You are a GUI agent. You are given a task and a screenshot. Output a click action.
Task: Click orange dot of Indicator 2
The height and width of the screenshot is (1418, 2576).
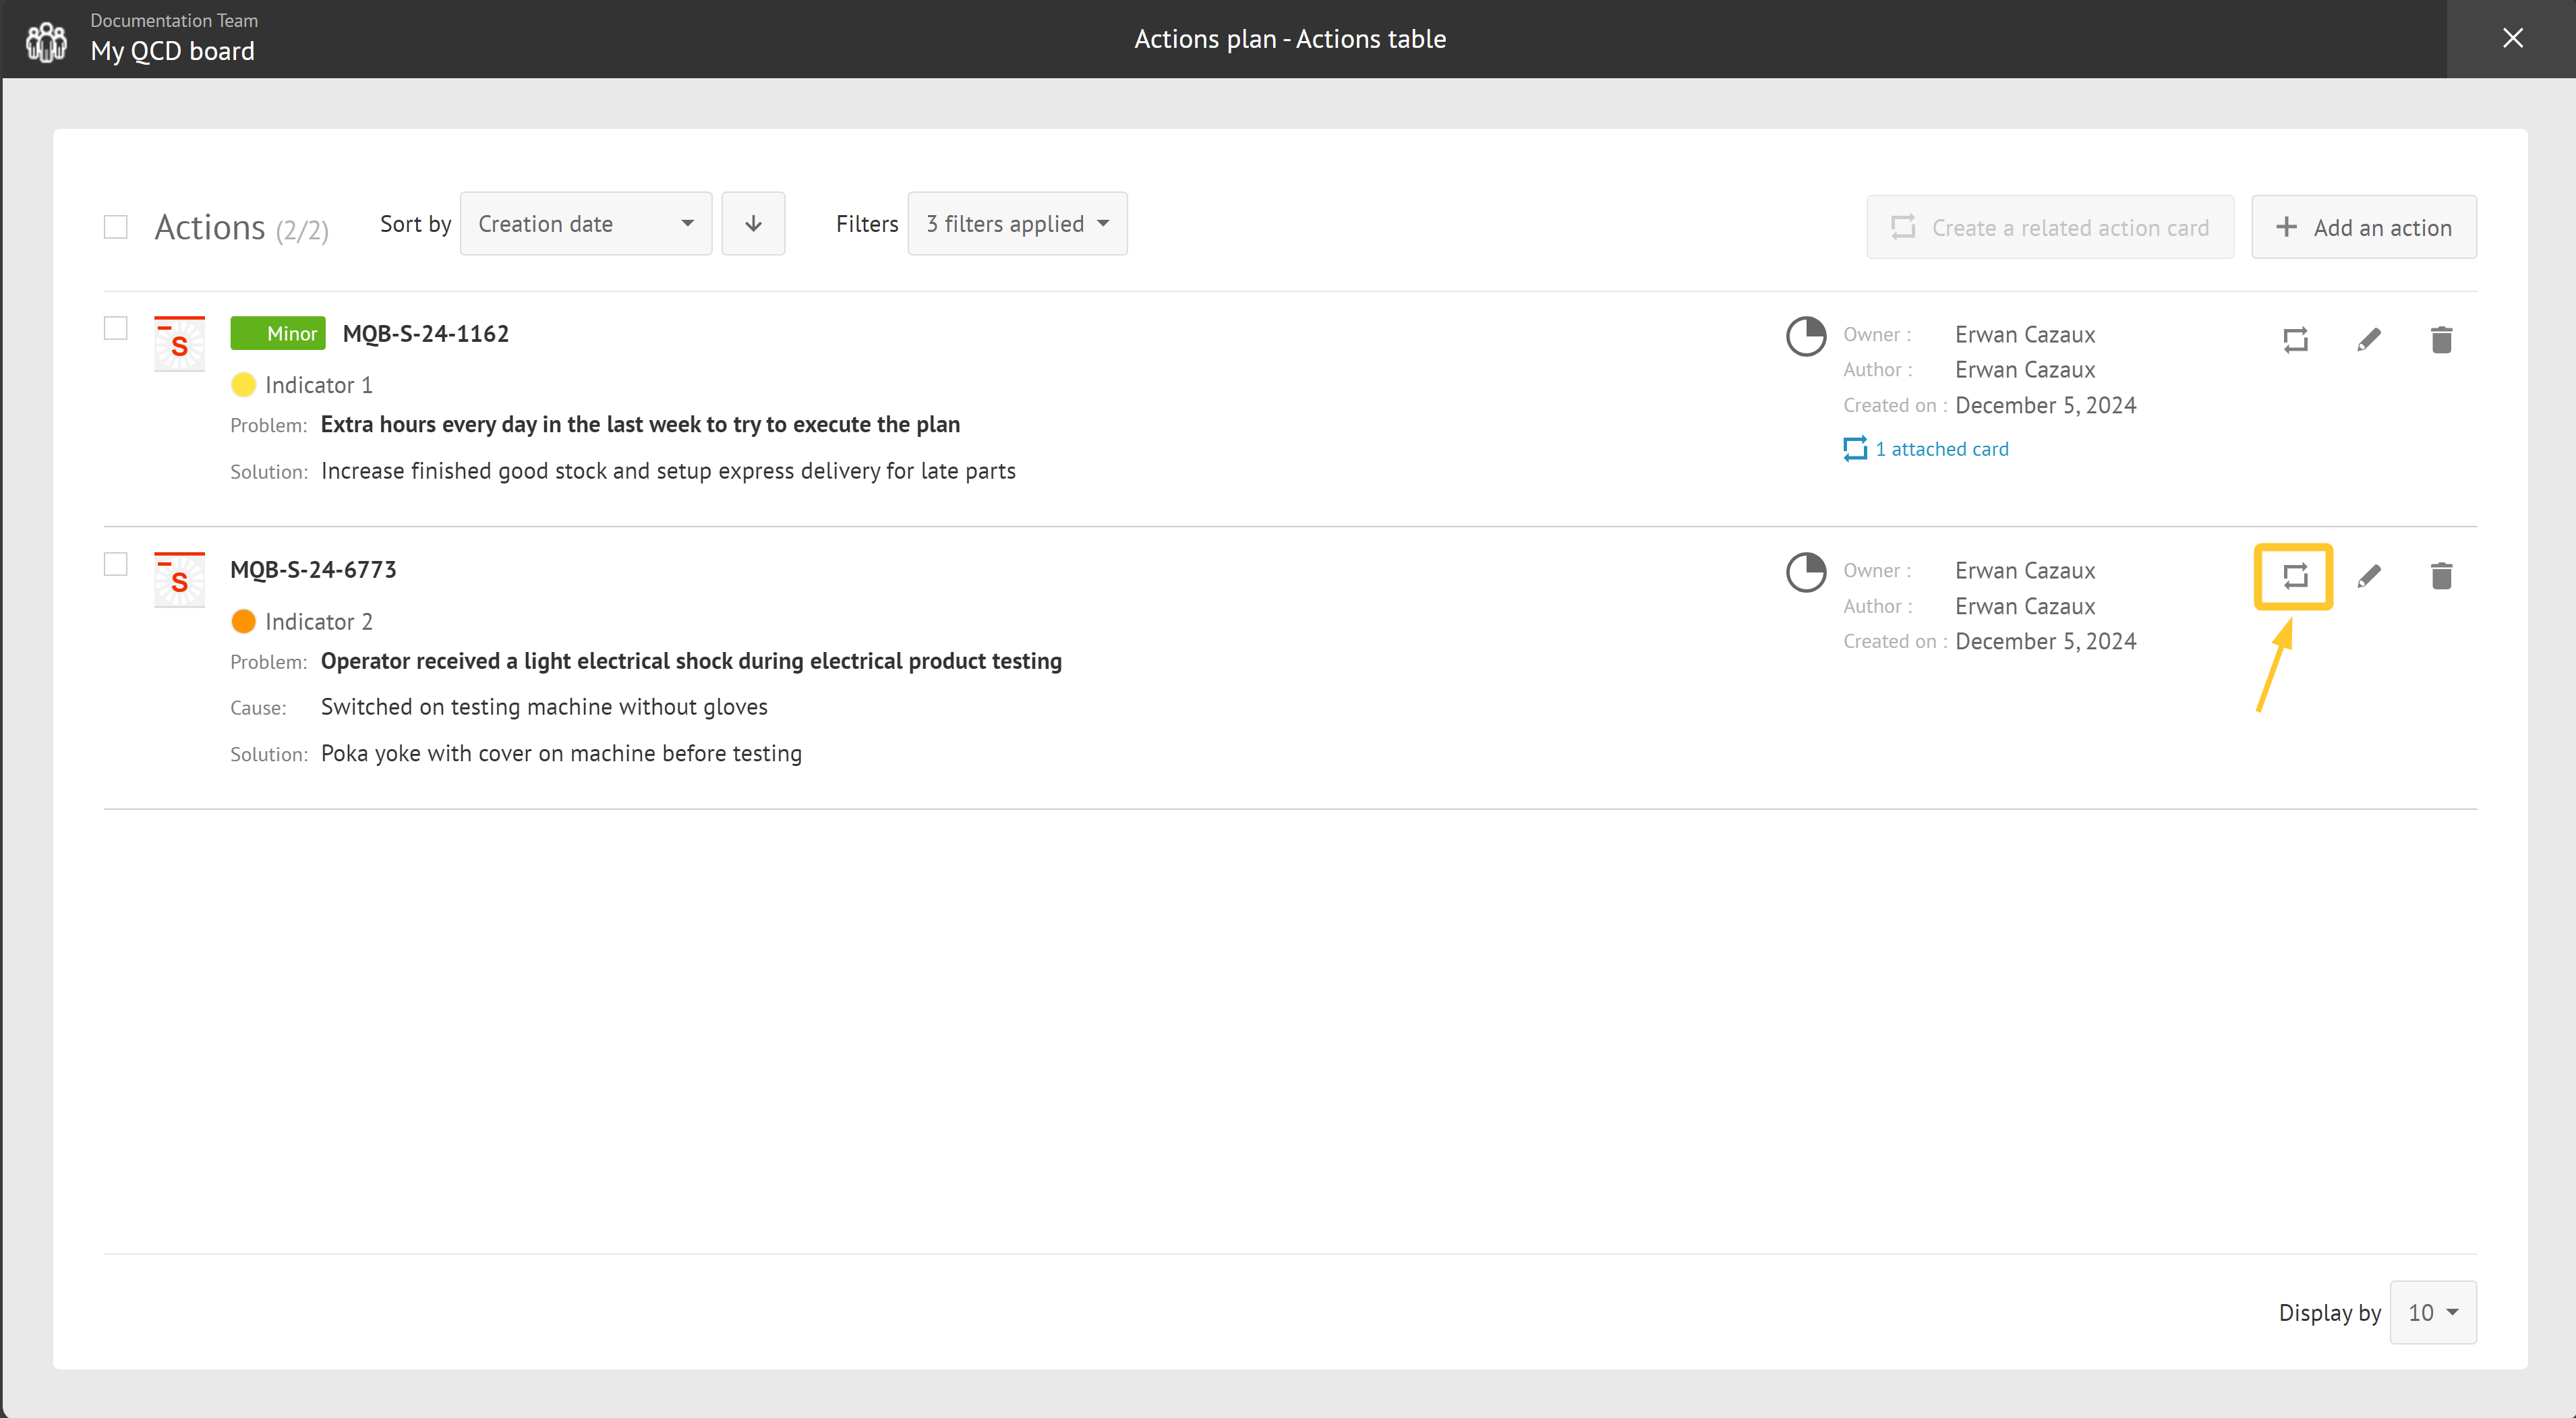point(243,621)
